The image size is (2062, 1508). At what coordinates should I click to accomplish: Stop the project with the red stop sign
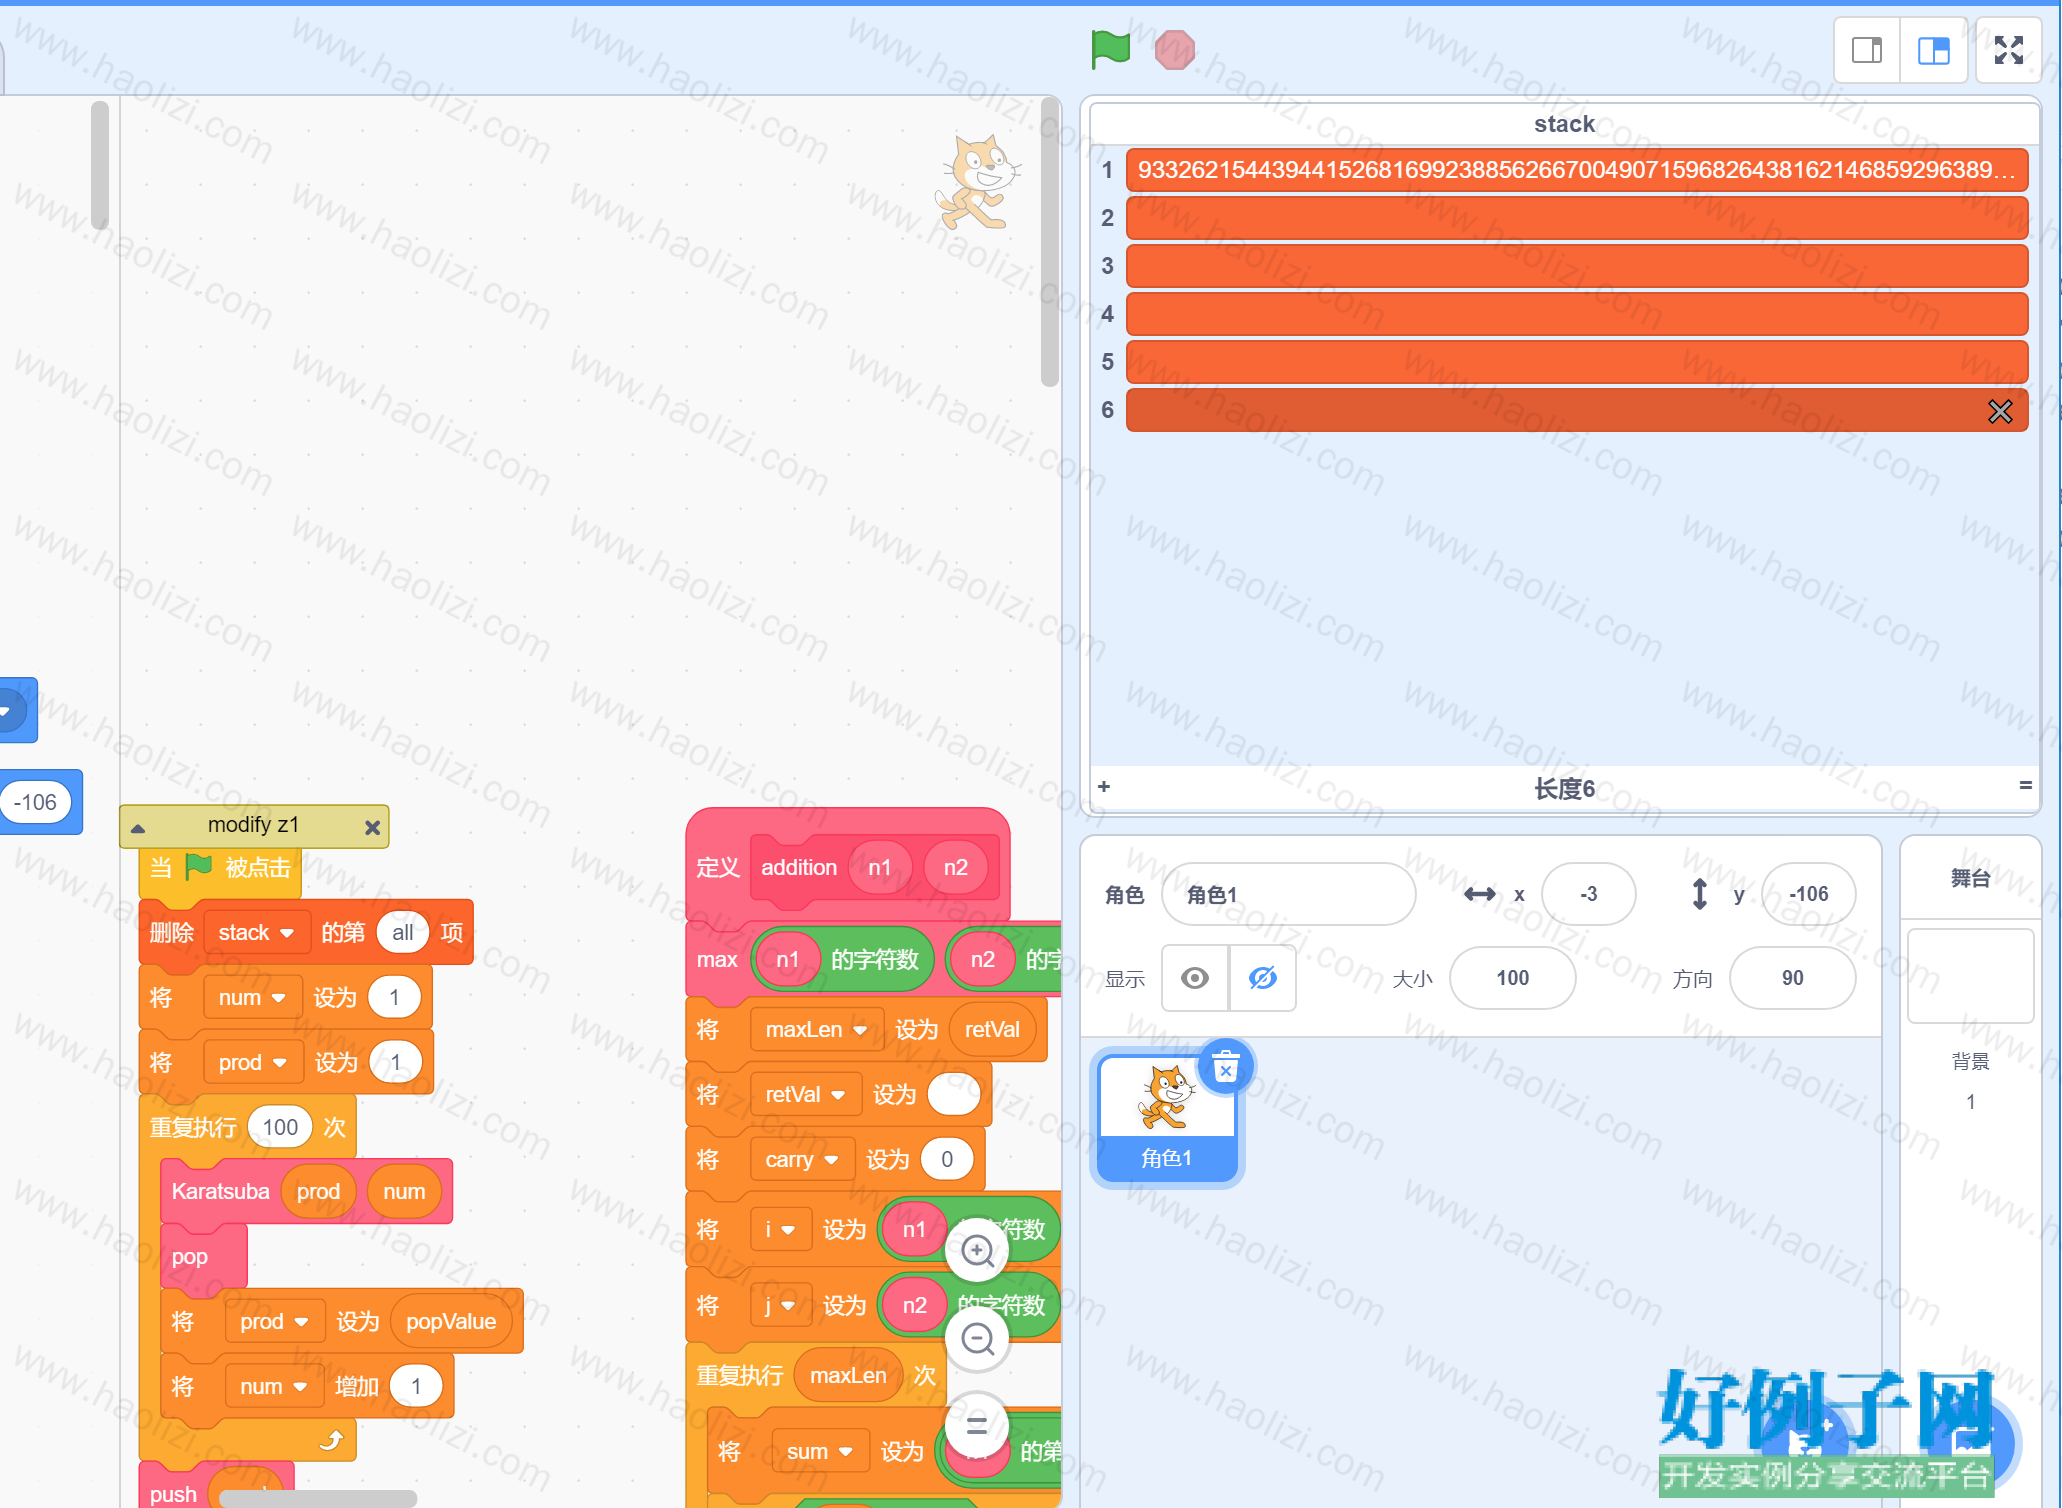[1174, 49]
